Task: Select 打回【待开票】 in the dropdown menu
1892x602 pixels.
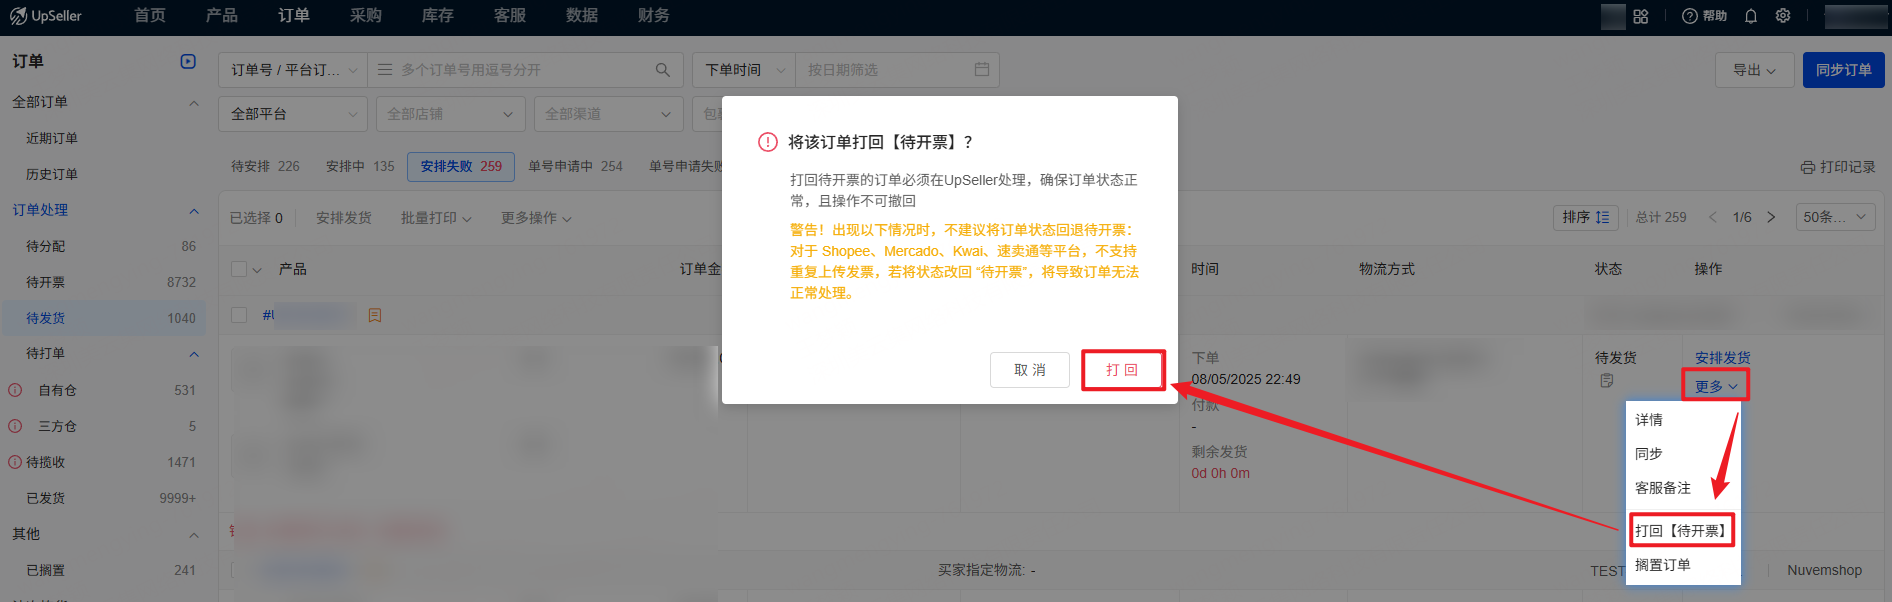Action: click(1681, 530)
